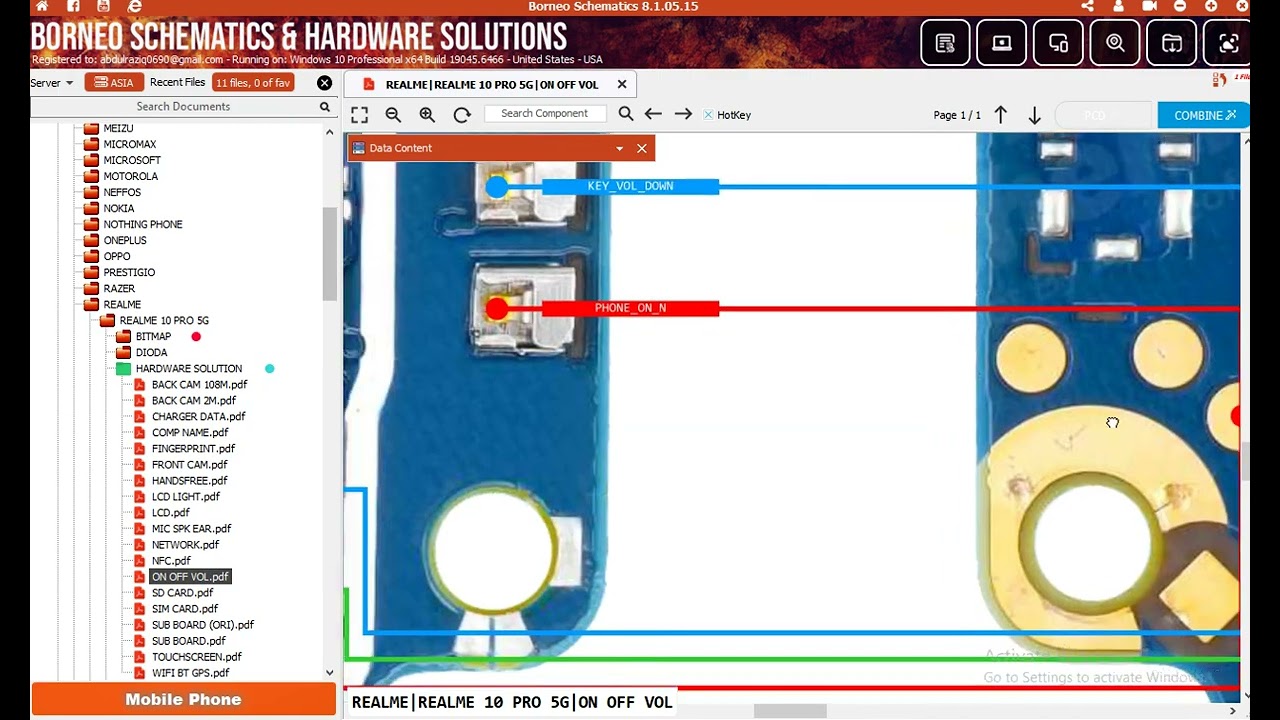Open NETWORK.pdf
This screenshot has width=1280, height=720.
click(x=185, y=544)
